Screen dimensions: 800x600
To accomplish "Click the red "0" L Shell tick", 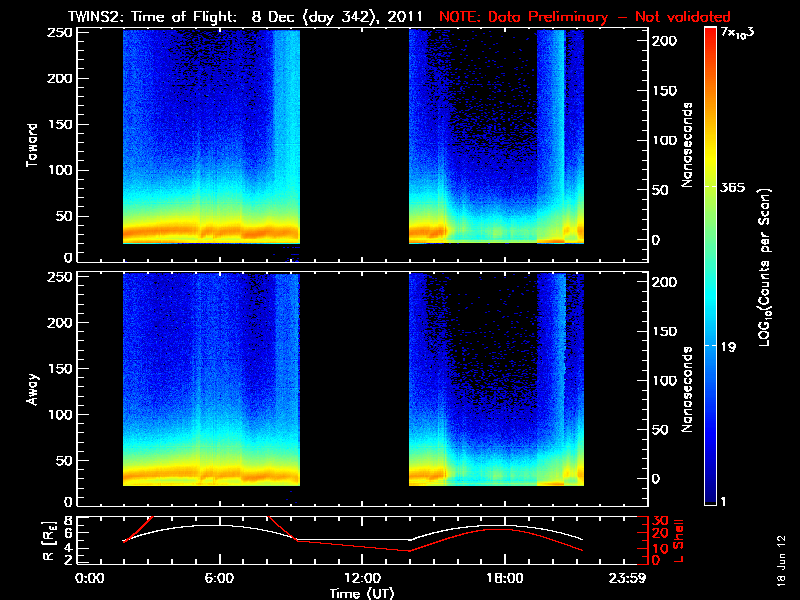I will (x=657, y=560).
